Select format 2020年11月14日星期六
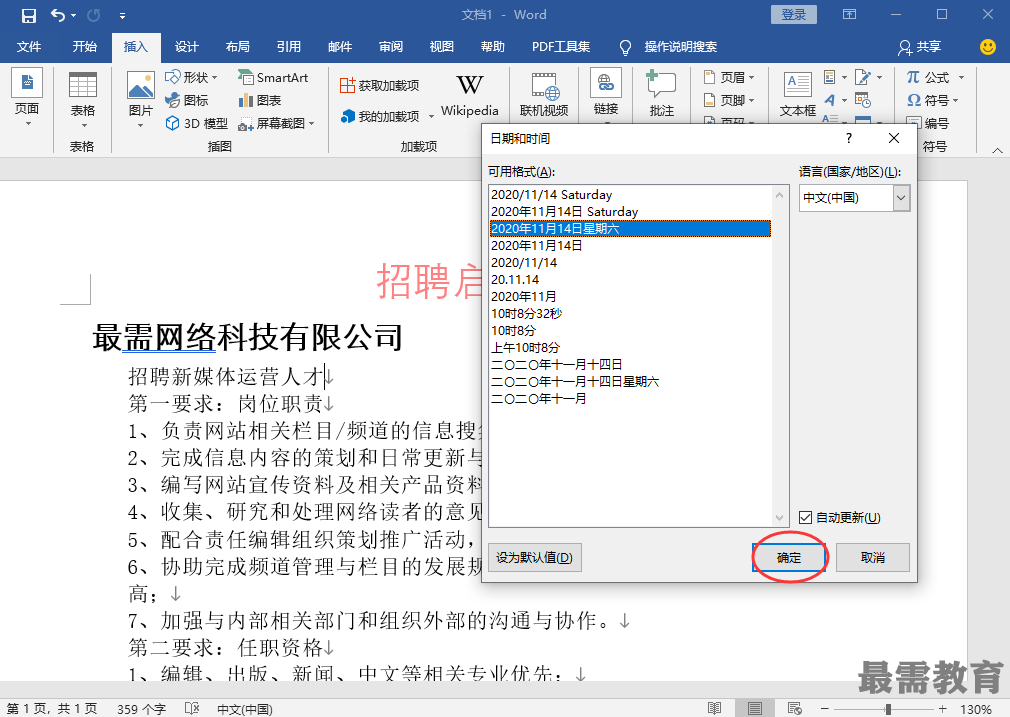The height and width of the screenshot is (717, 1010). [x=630, y=229]
